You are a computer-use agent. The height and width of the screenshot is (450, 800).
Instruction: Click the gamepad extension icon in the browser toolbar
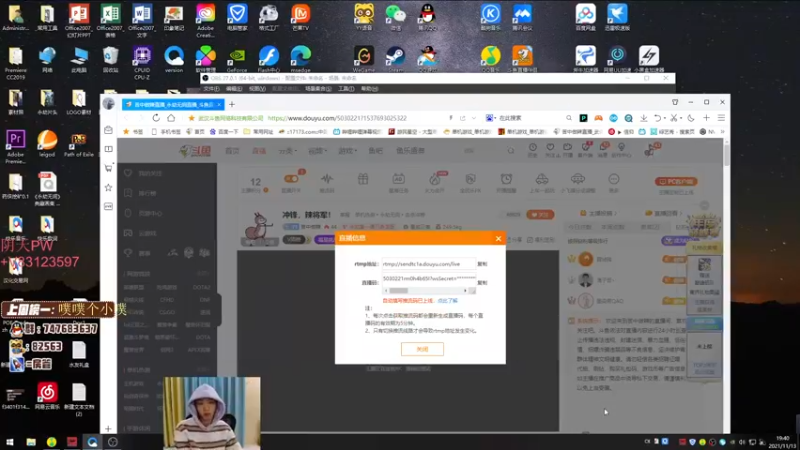598,118
